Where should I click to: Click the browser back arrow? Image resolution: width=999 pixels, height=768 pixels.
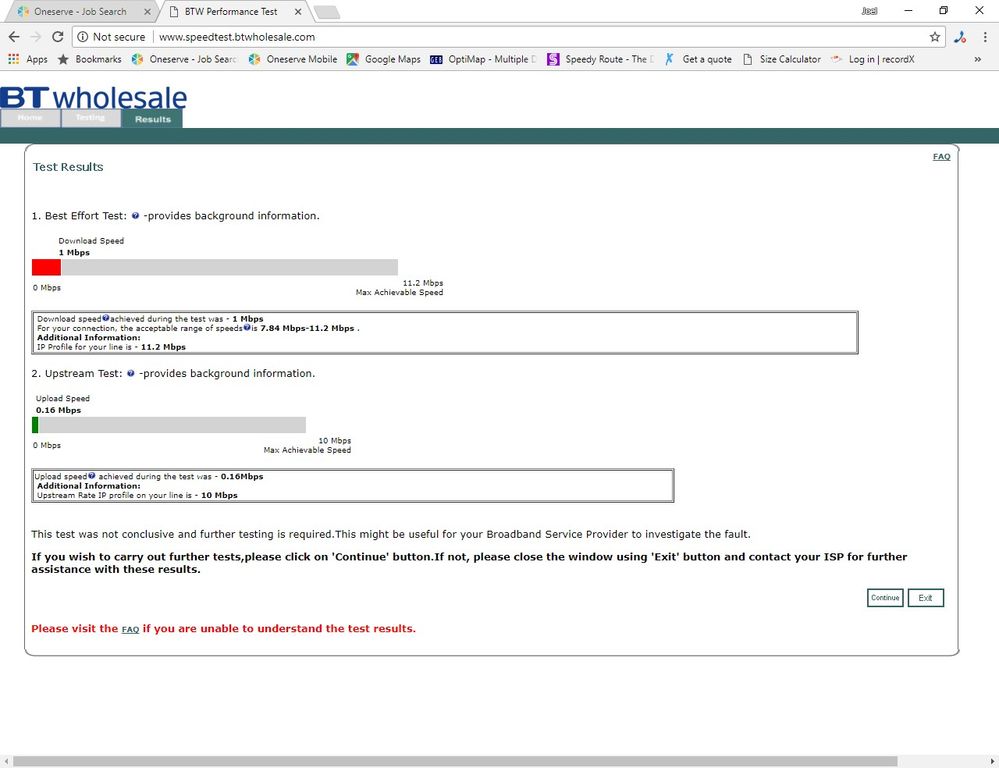tap(13, 37)
